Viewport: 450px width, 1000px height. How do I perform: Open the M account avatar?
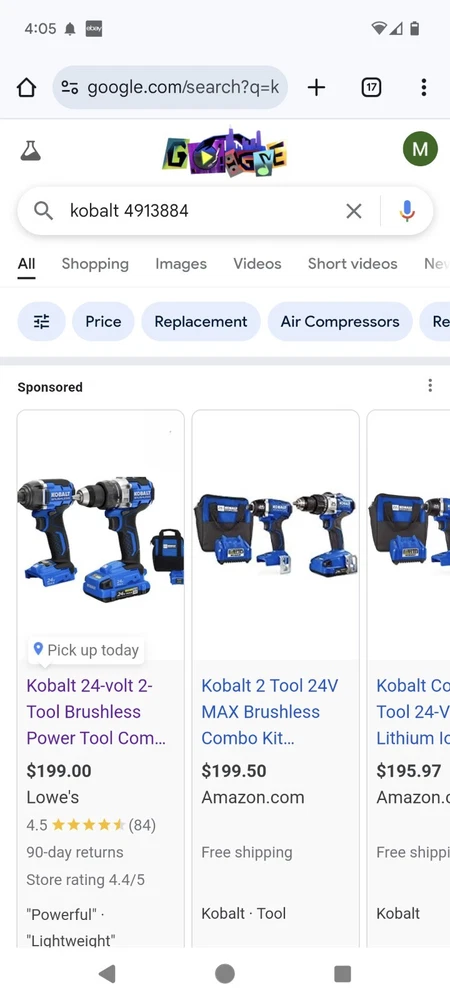coord(420,149)
